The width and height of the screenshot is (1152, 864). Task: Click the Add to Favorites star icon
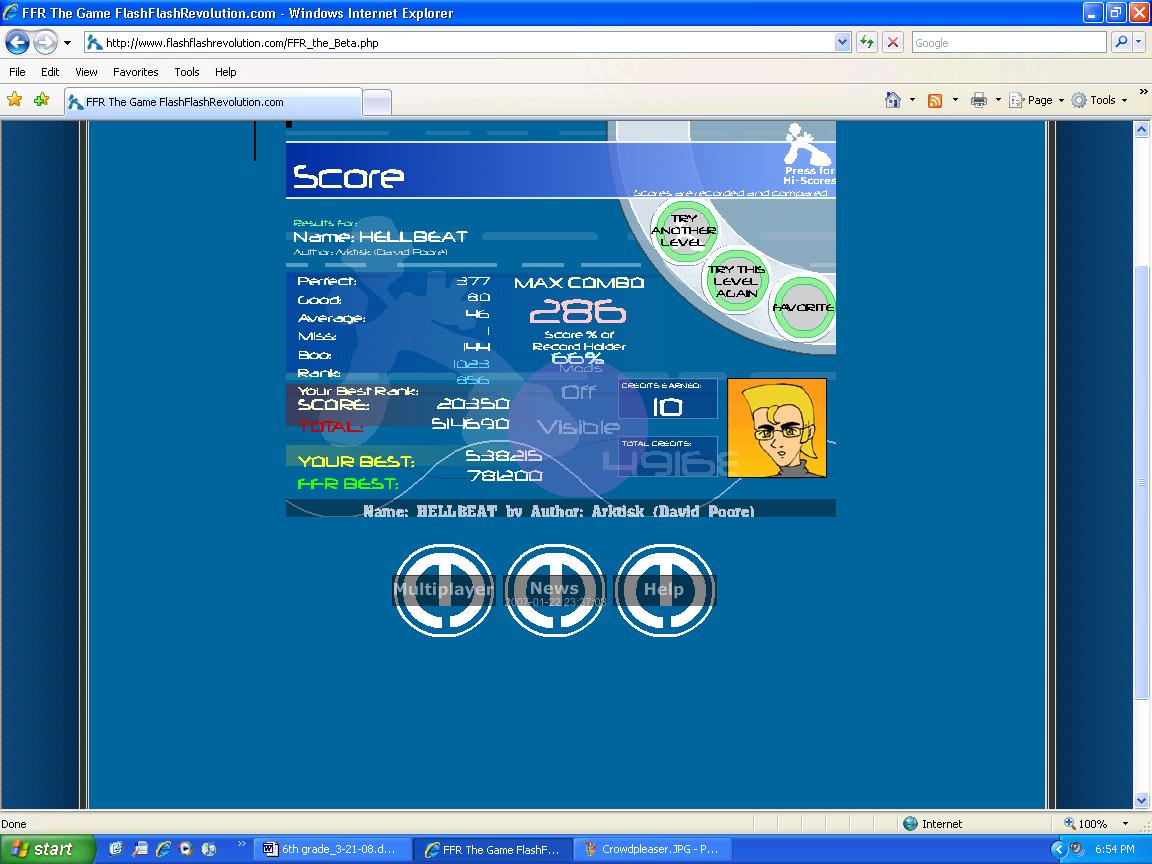click(x=42, y=99)
